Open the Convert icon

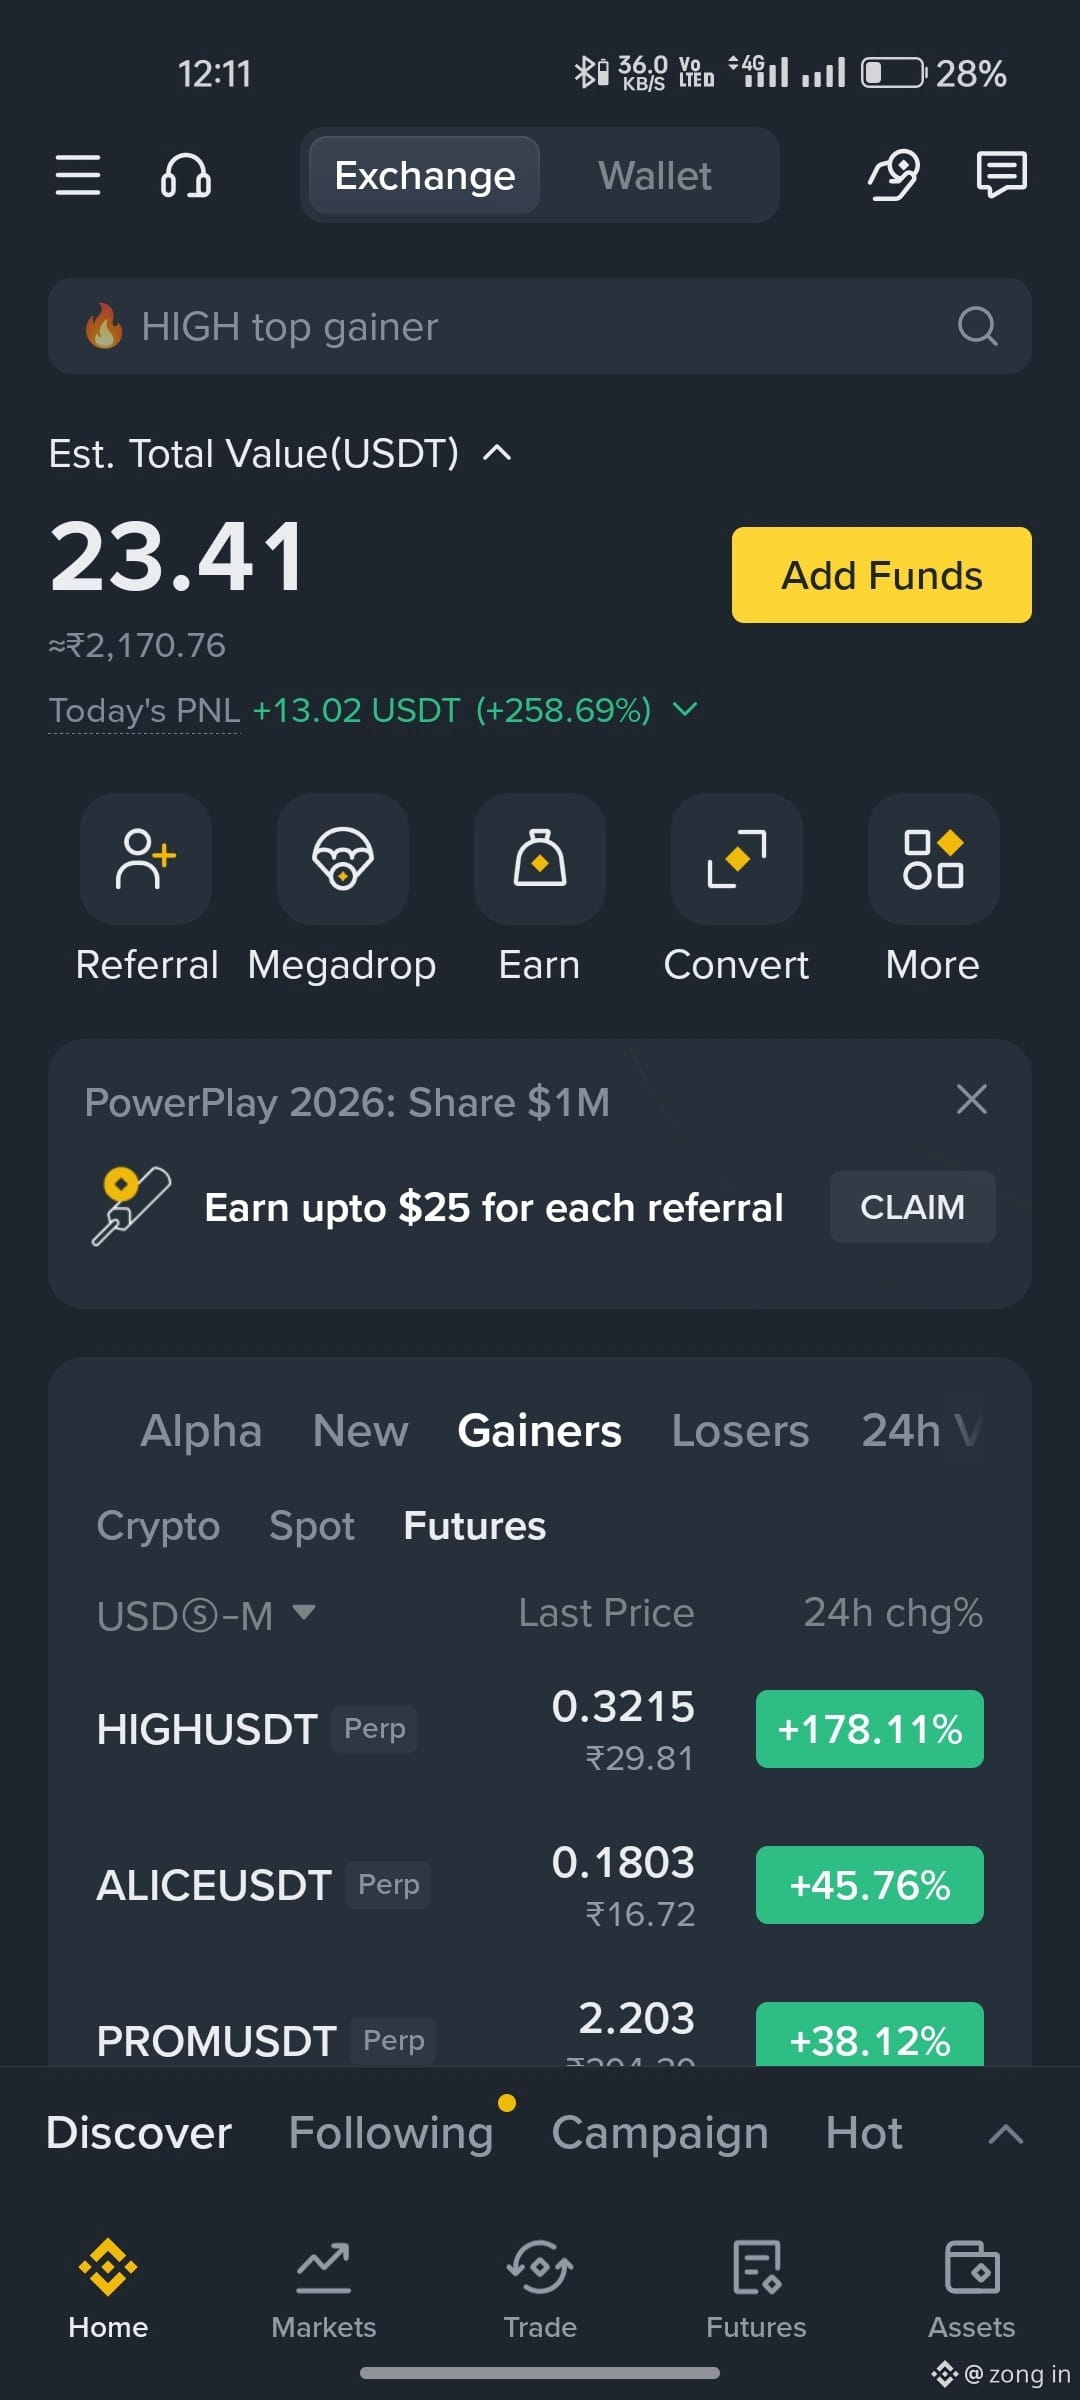737,859
